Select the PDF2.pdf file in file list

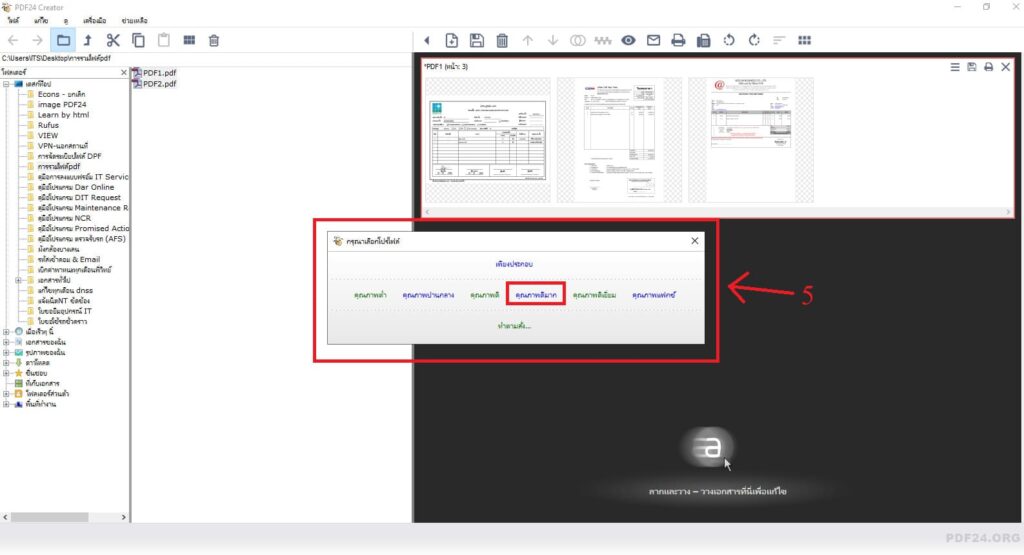point(158,84)
